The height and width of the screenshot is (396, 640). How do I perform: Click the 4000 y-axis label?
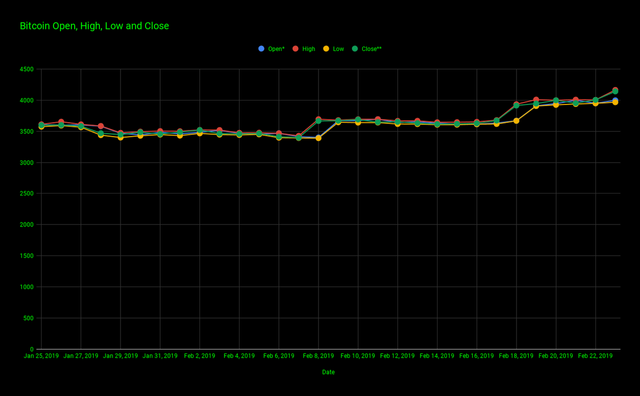[x=27, y=100]
